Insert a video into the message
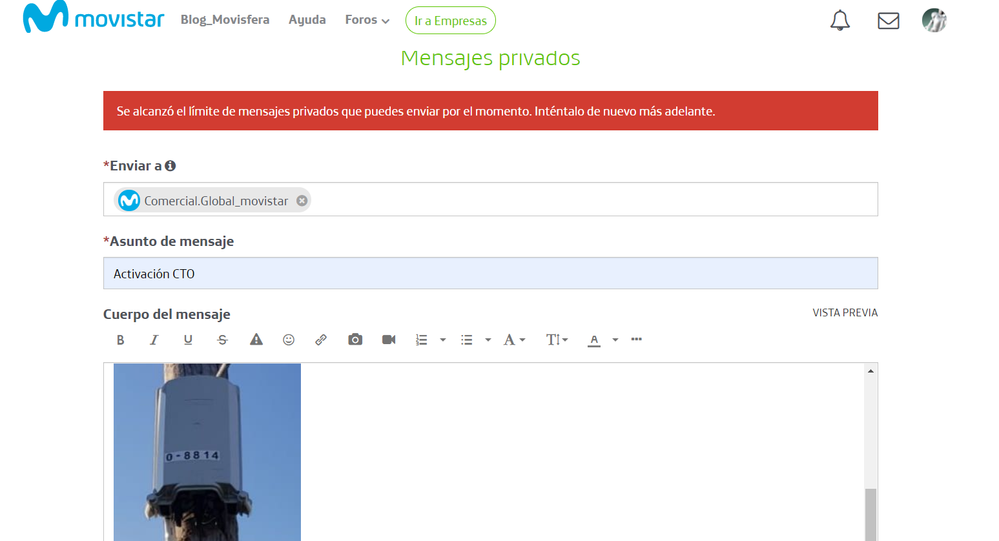 (389, 340)
